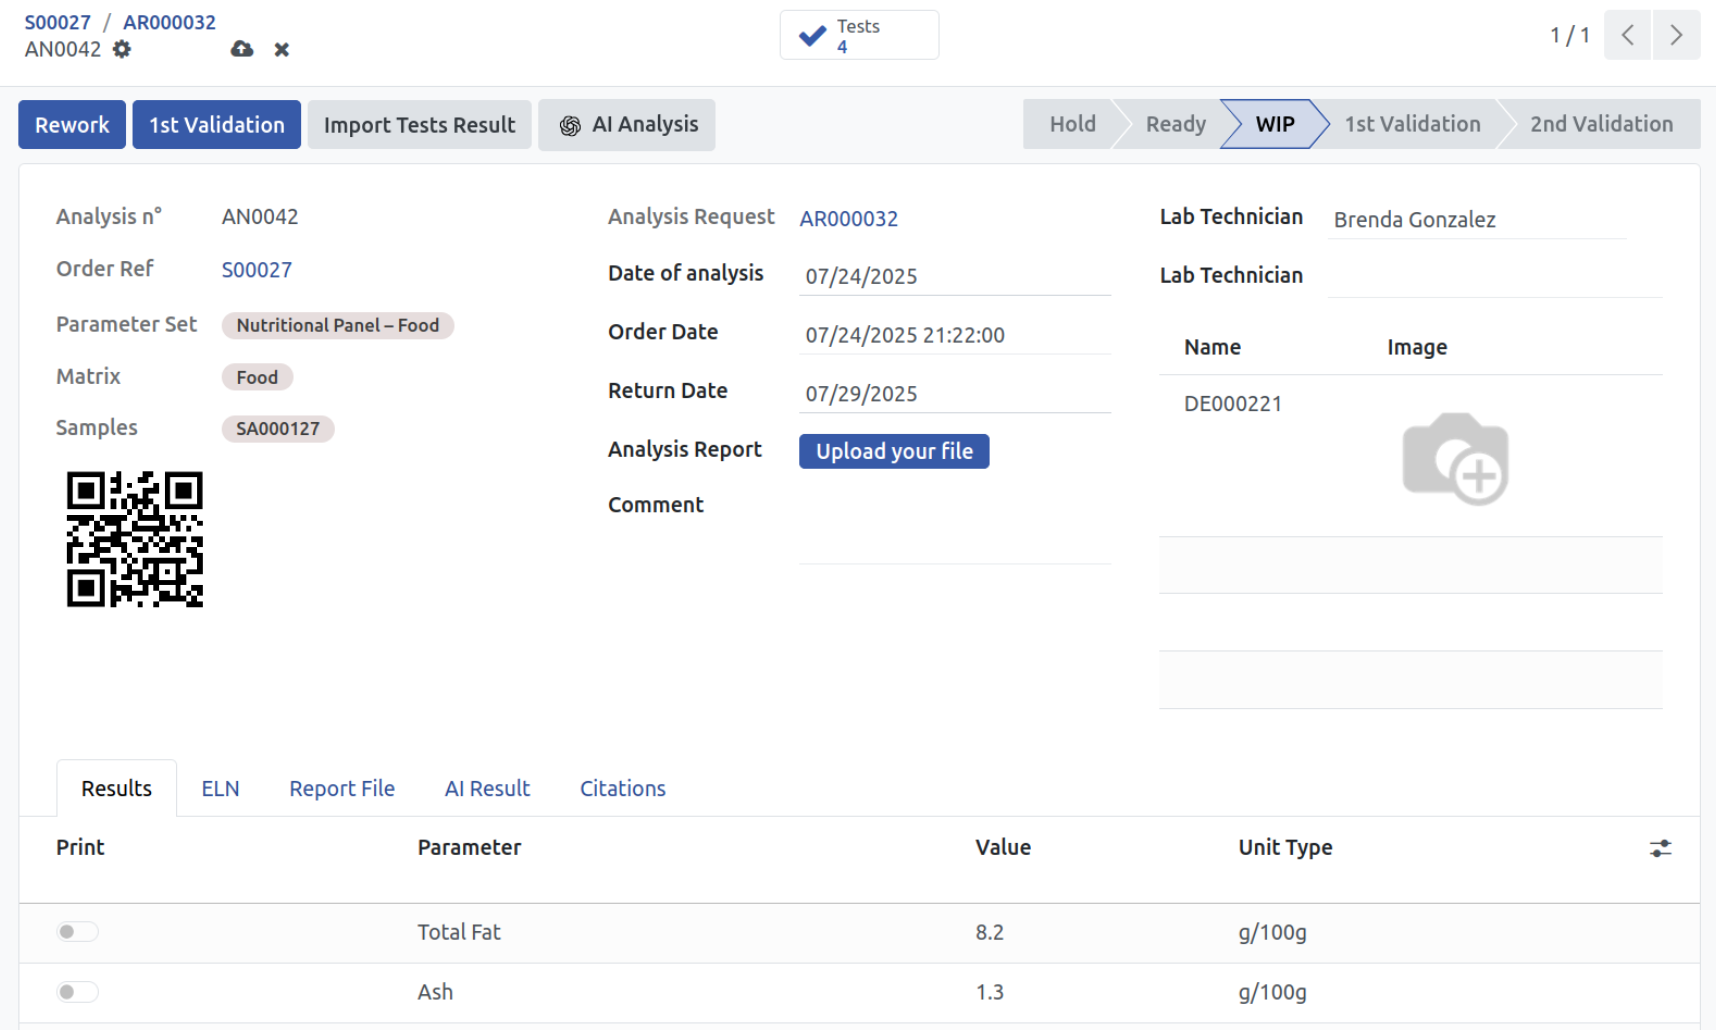Screen dimensions: 1716x1030
Task: Open the Order Ref S00027 link
Action: click(x=257, y=270)
